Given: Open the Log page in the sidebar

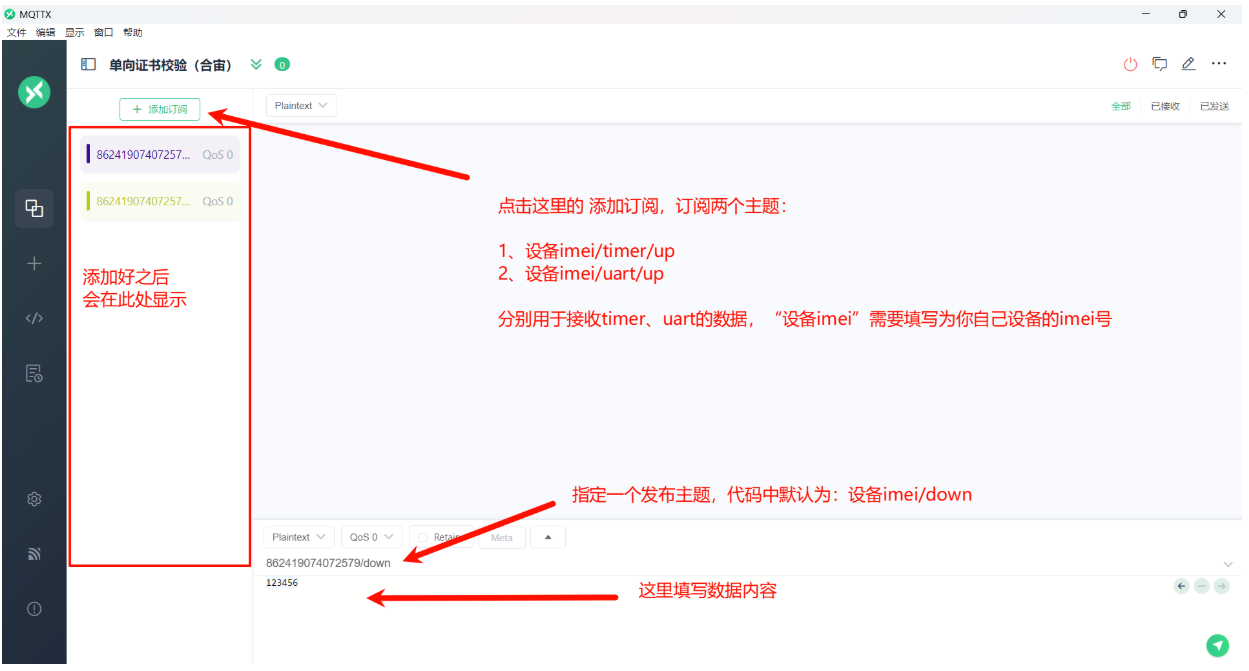Looking at the screenshot, I should pos(34,373).
